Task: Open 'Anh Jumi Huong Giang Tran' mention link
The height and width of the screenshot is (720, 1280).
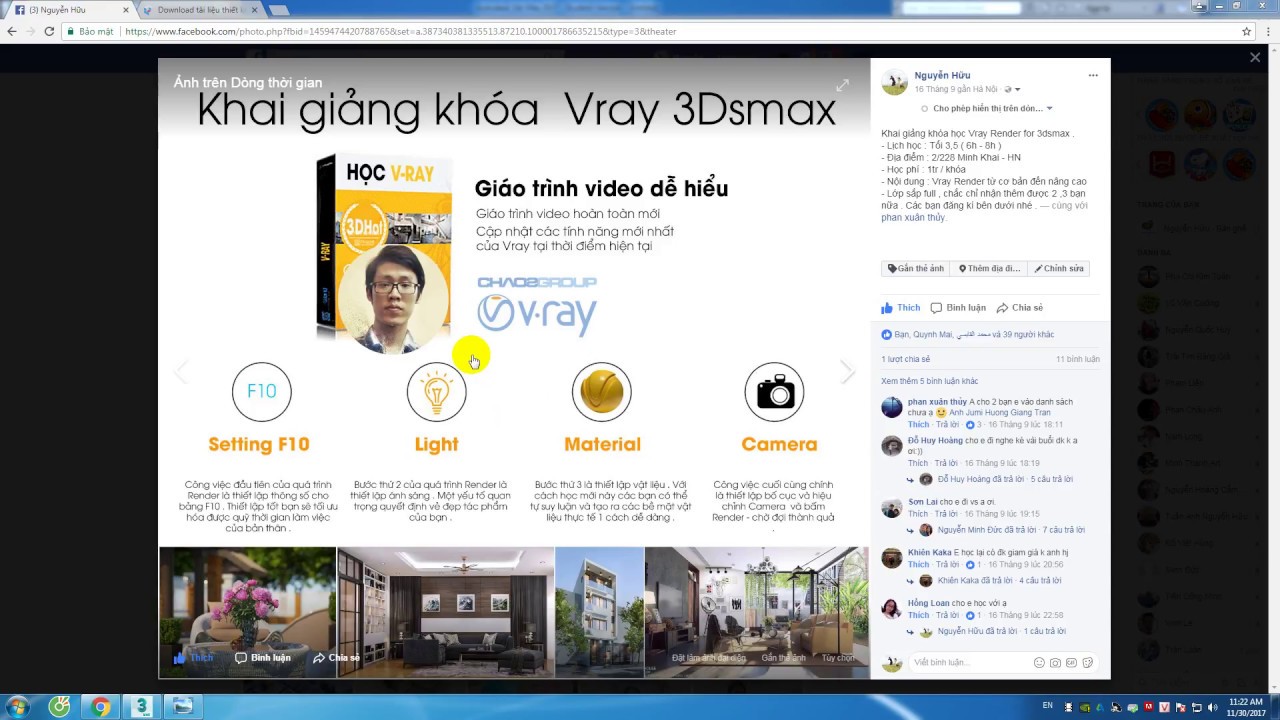Action: (1000, 413)
